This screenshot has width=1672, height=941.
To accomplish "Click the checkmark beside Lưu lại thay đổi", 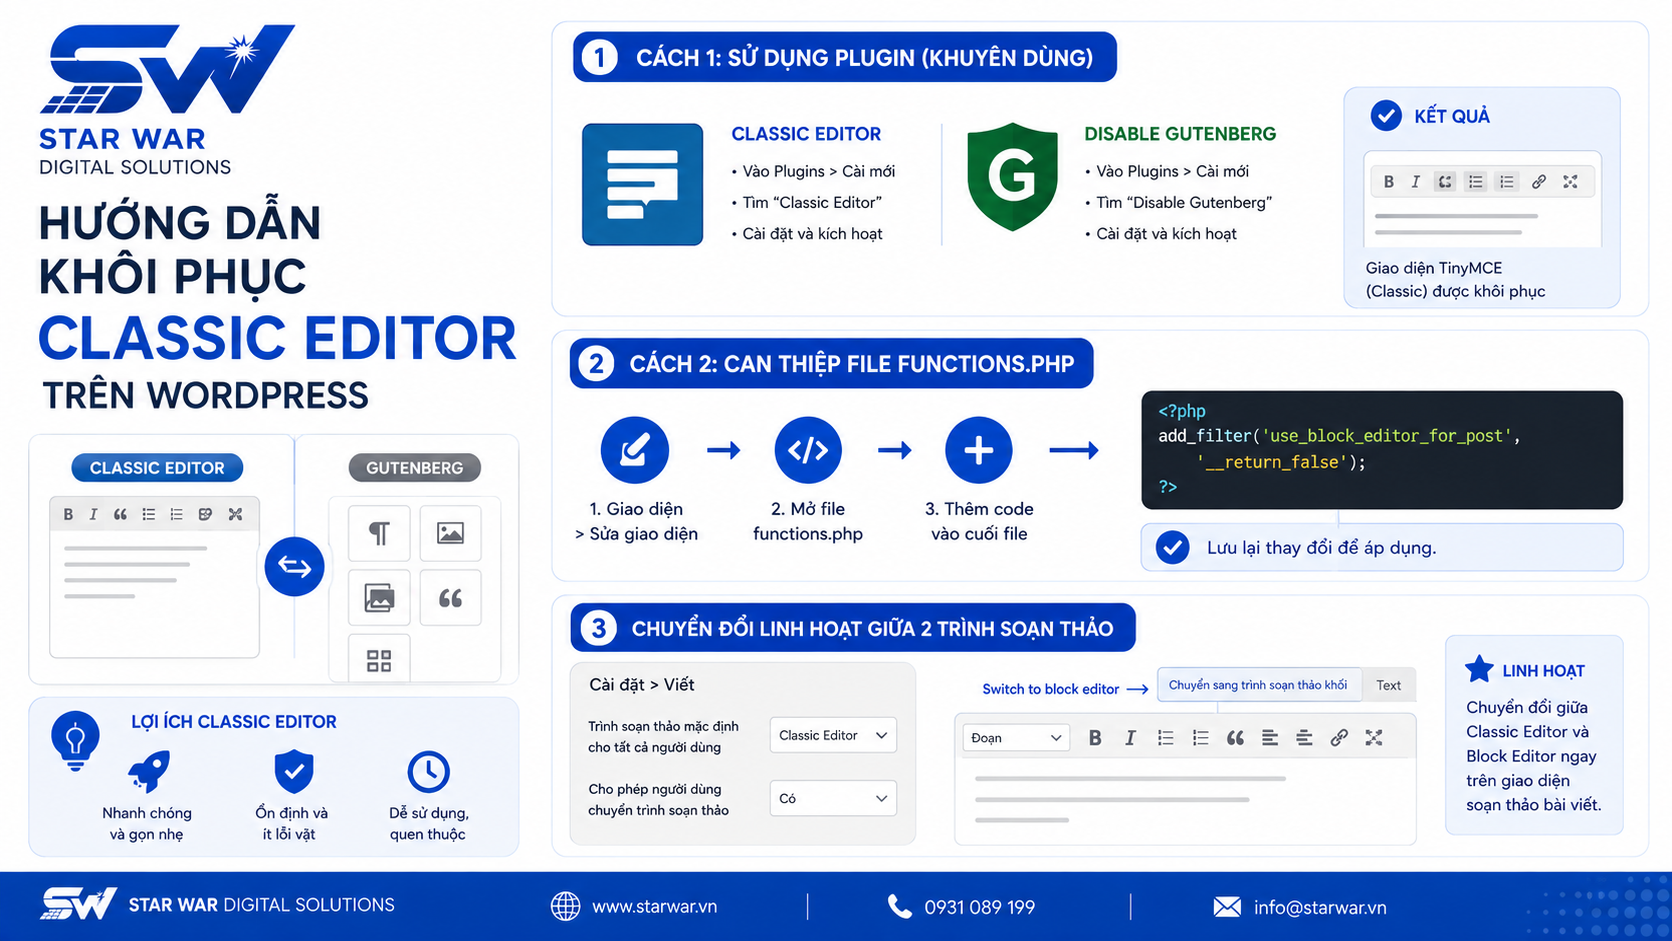I will pos(1173,547).
